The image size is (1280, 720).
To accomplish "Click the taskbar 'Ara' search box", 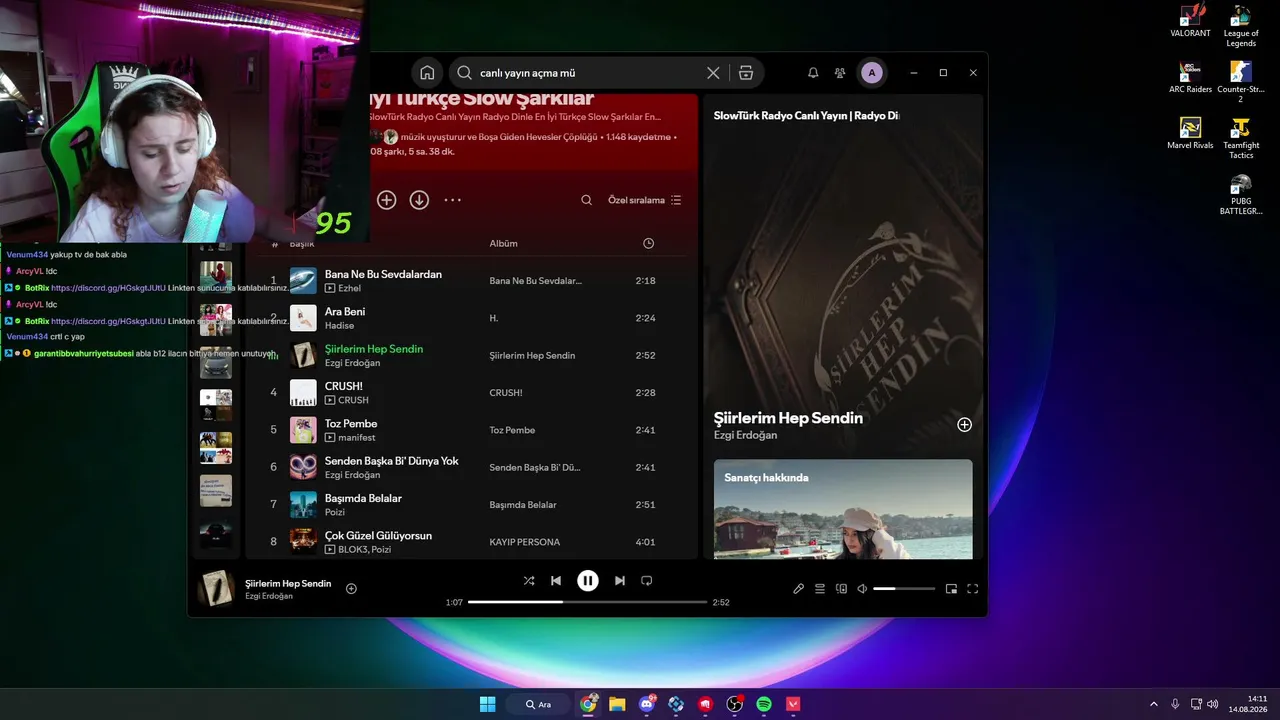I will click(538, 704).
